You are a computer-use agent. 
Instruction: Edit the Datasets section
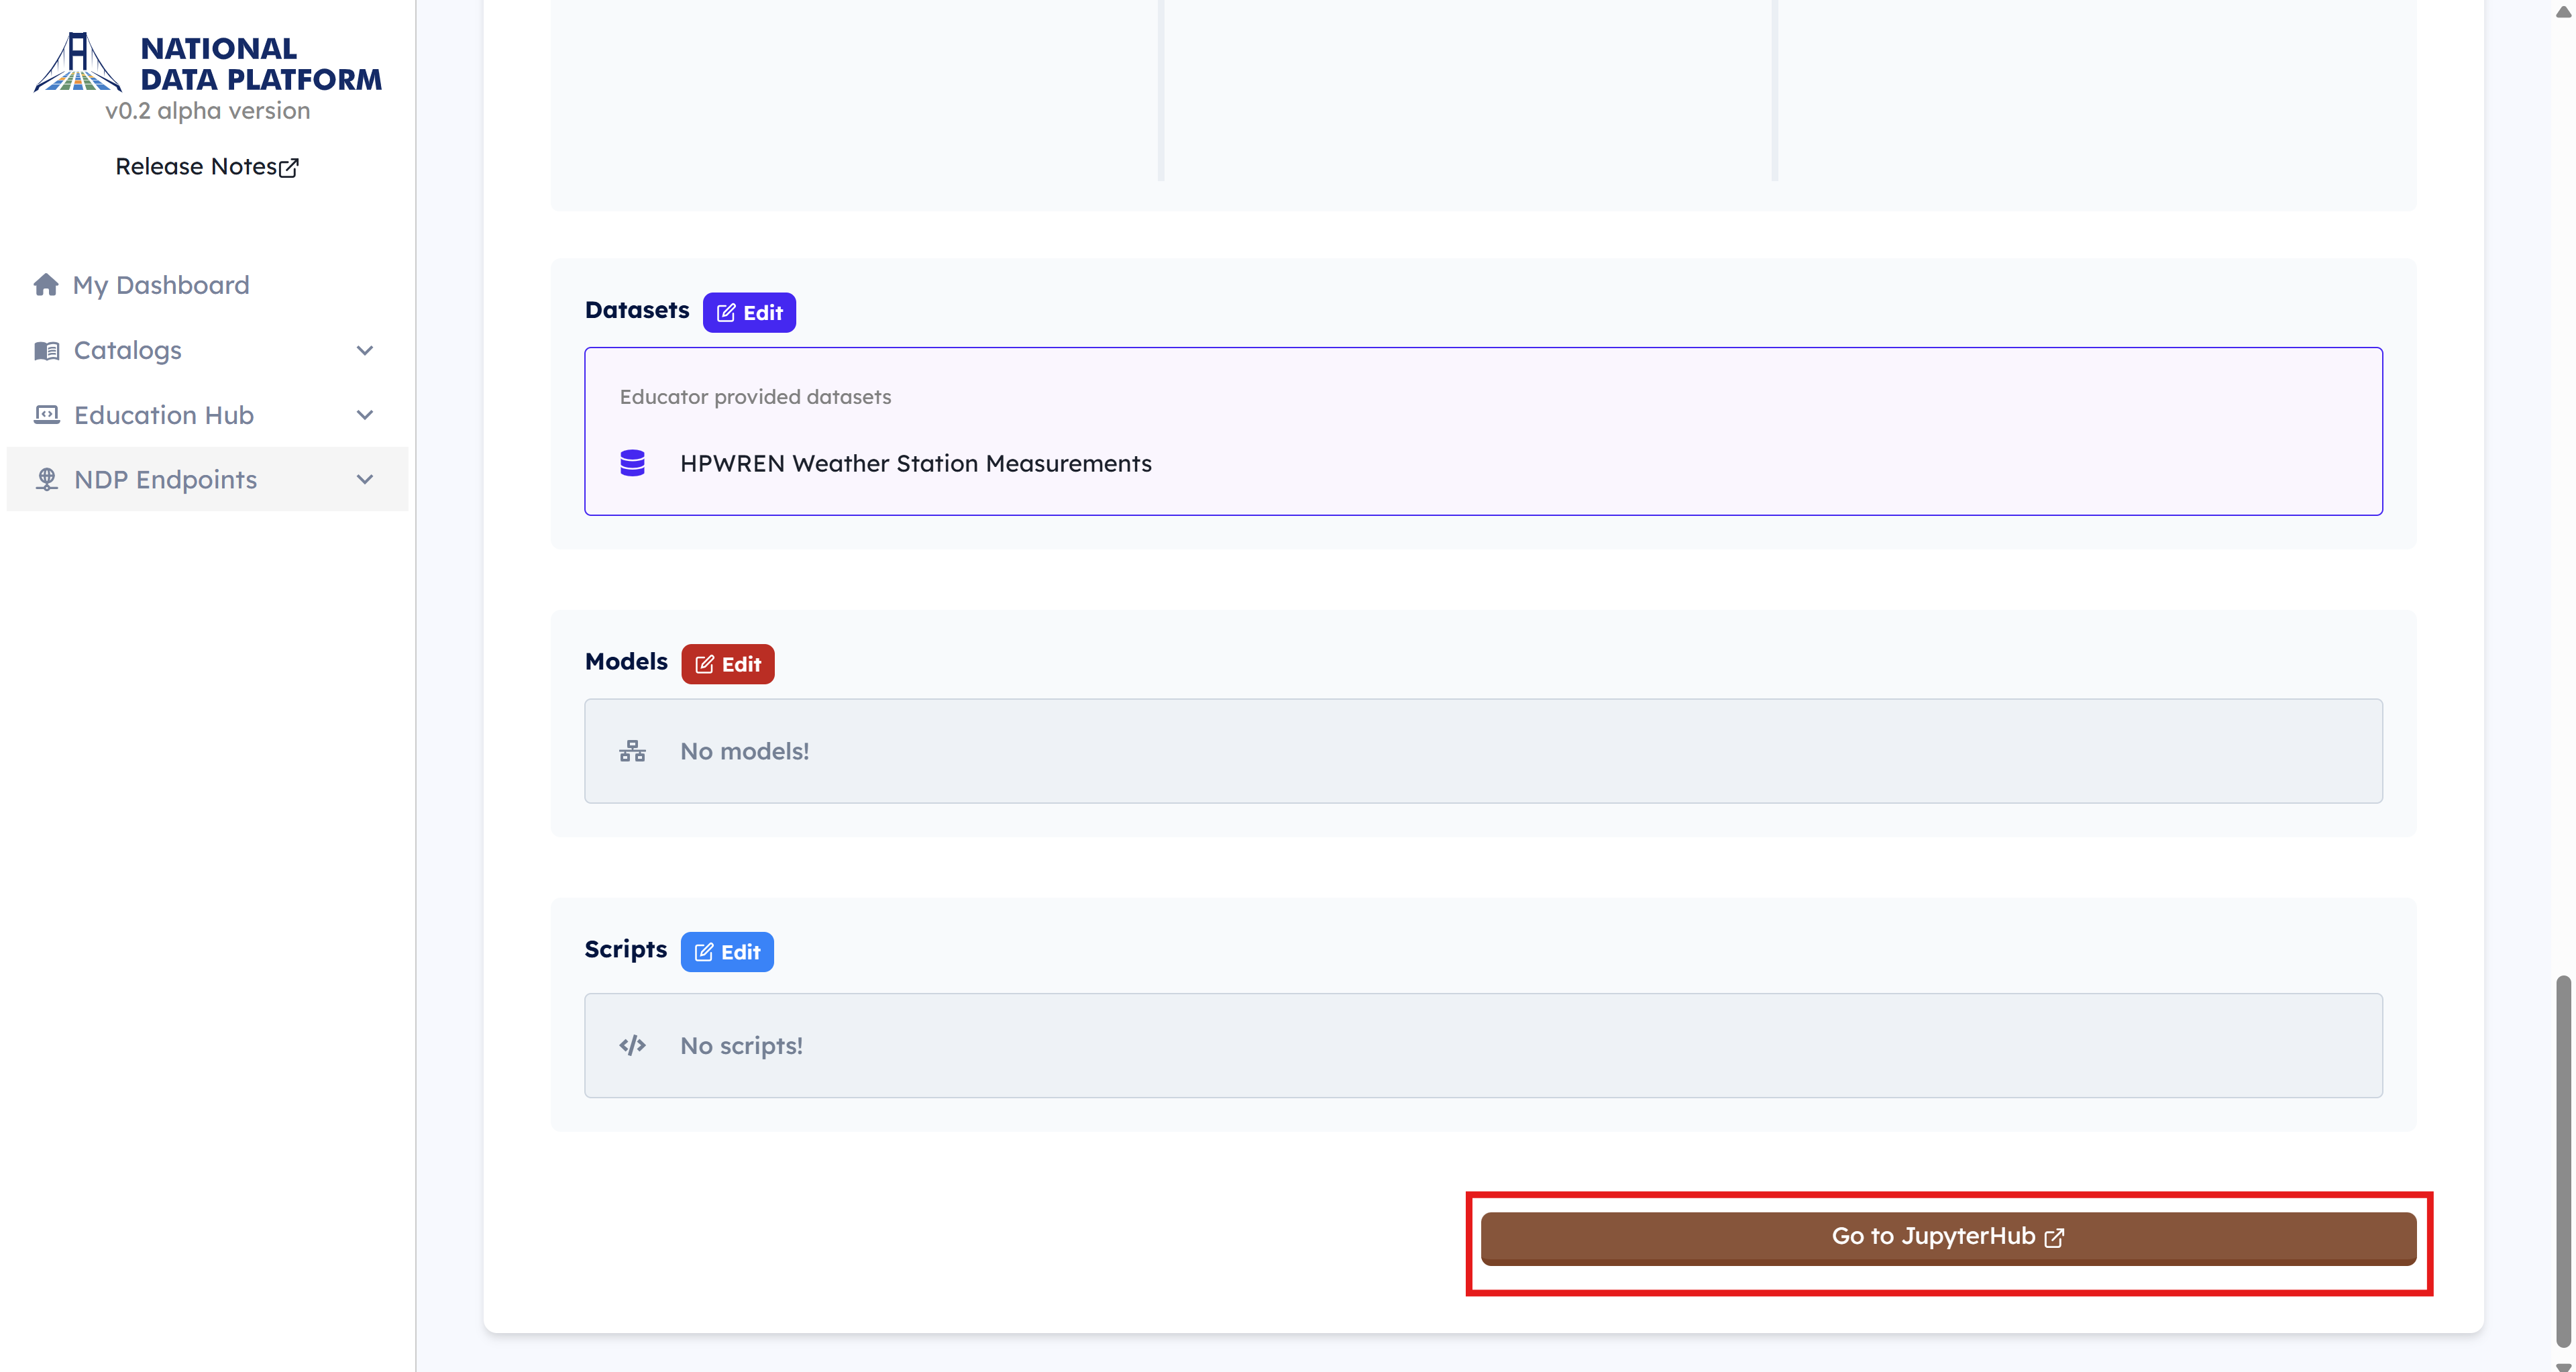pos(749,313)
